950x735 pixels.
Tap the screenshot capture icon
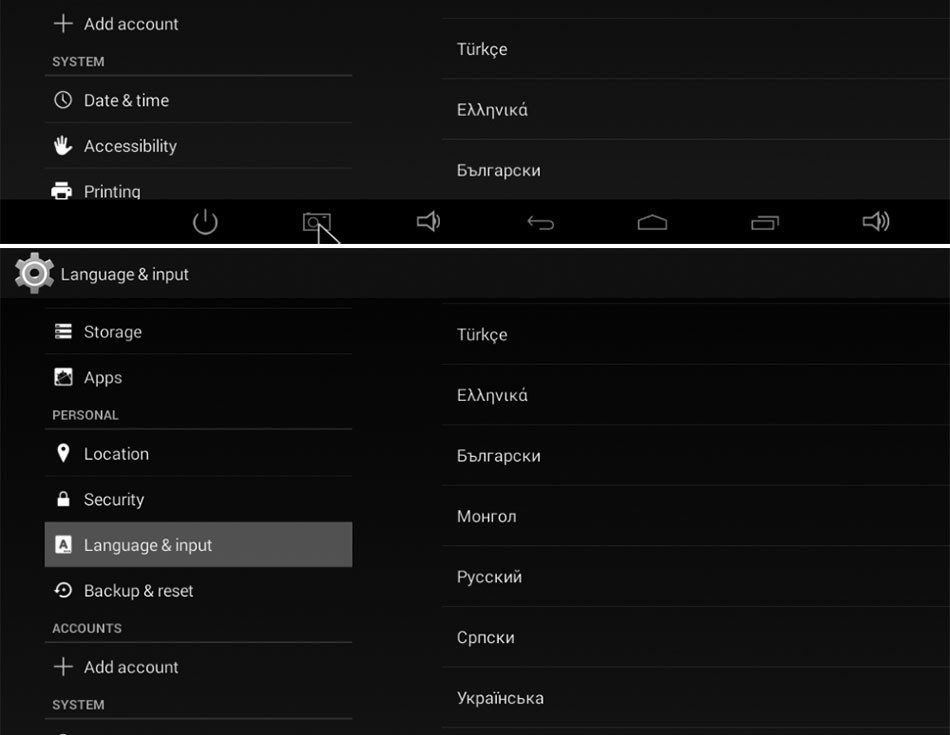click(x=316, y=222)
